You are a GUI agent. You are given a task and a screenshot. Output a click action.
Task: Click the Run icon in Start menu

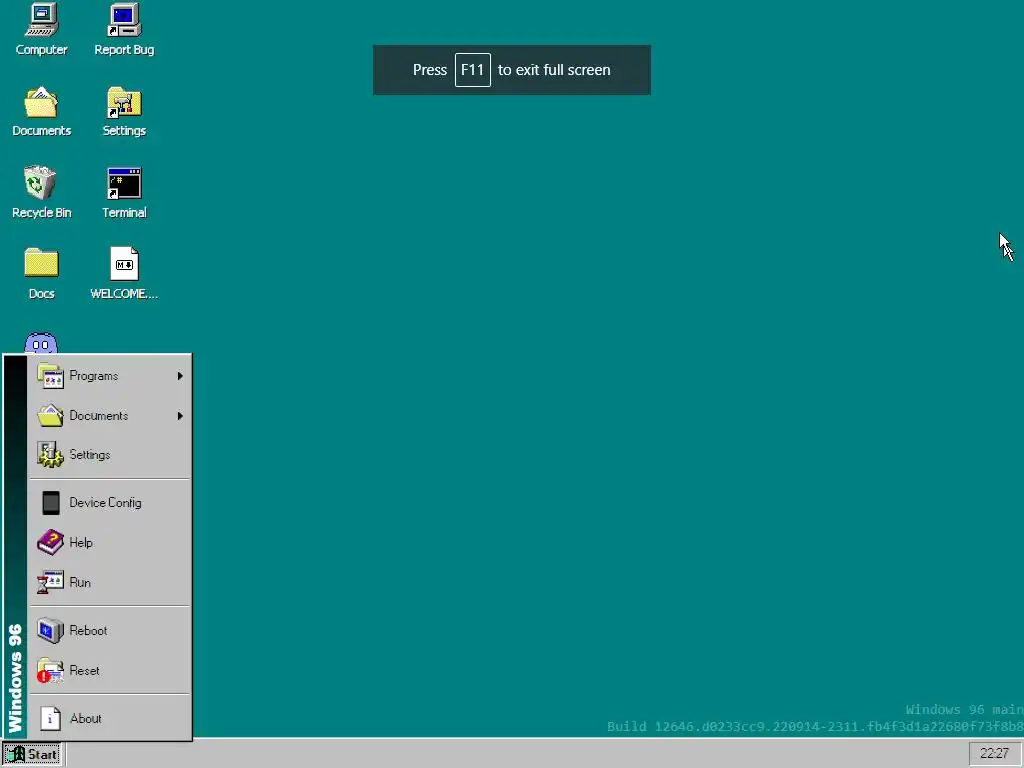pos(50,582)
